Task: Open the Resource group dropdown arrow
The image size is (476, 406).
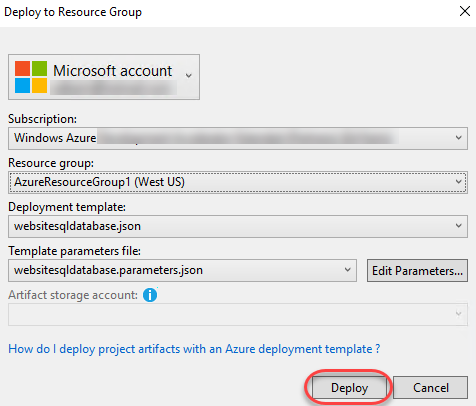Action: click(x=459, y=182)
